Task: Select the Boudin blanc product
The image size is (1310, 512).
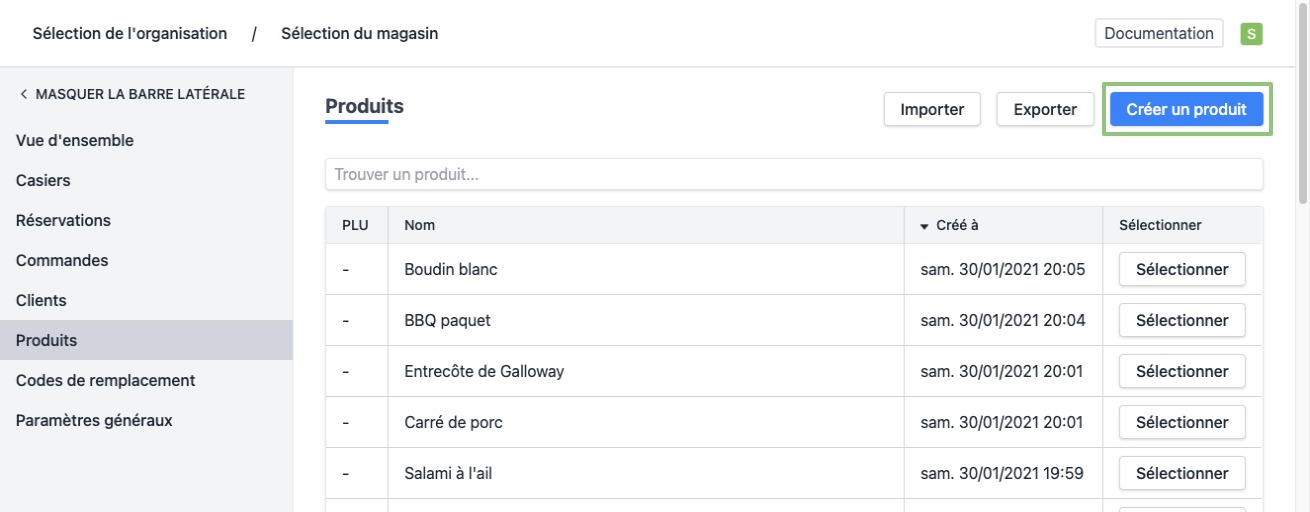Action: [x=1181, y=269]
